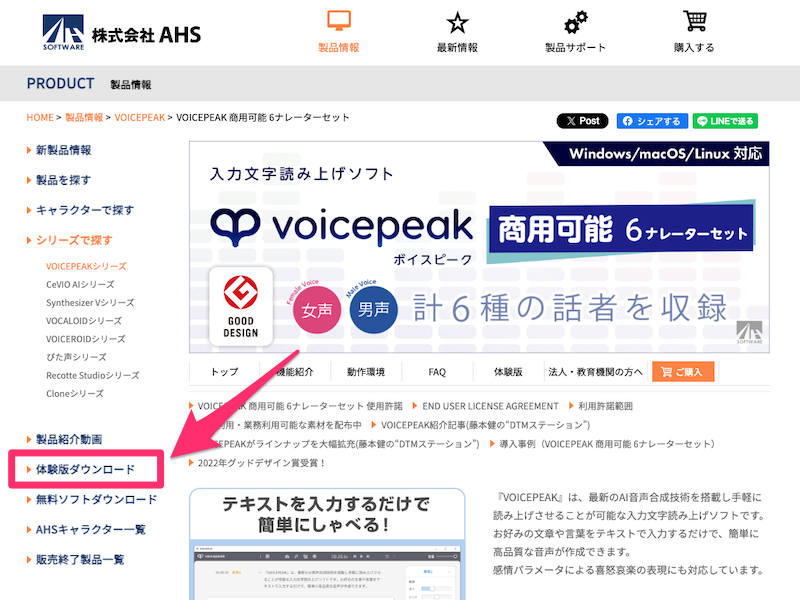The width and height of the screenshot is (800, 600).
Task: Expand シリーズで探す sidebar section
Action: (73, 240)
